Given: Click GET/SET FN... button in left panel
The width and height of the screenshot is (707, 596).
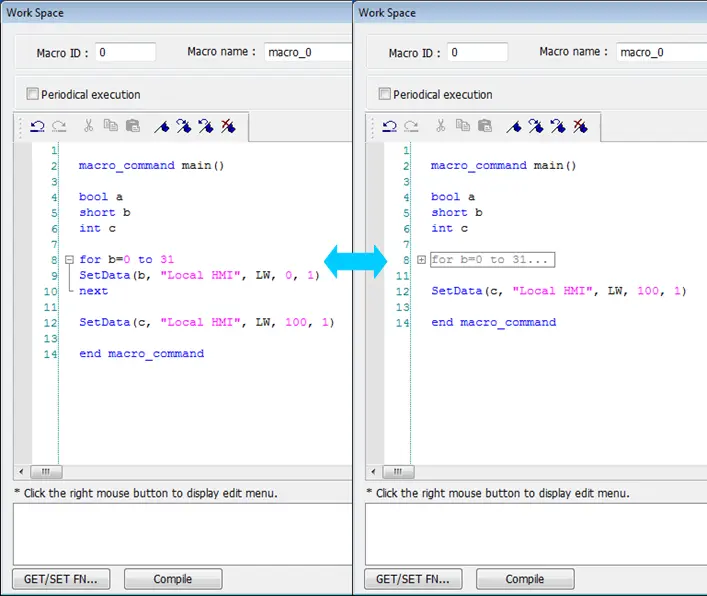Looking at the screenshot, I should [61, 579].
